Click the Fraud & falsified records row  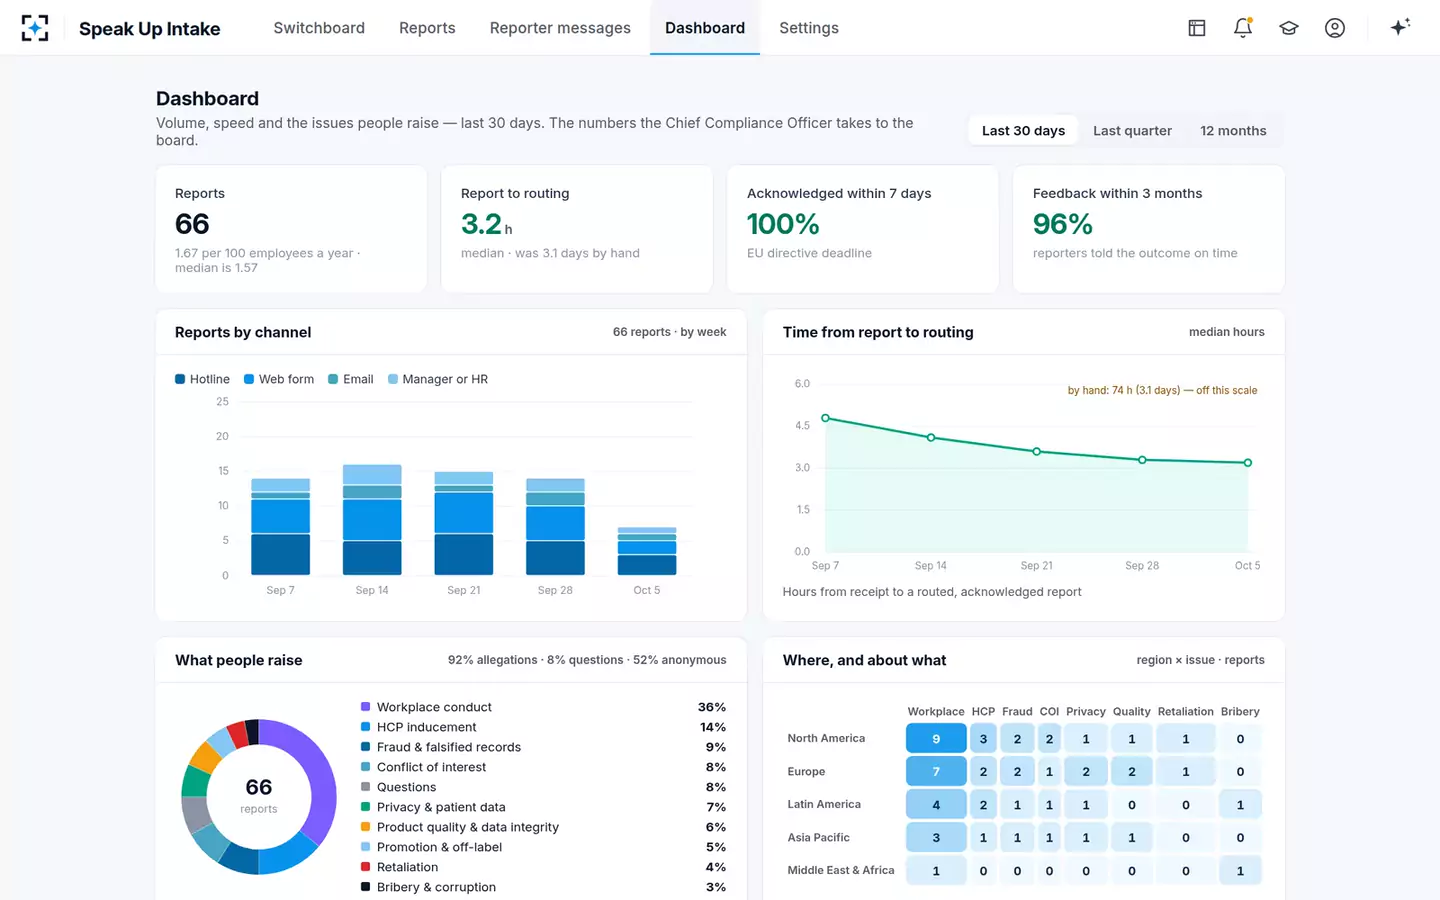click(543, 747)
